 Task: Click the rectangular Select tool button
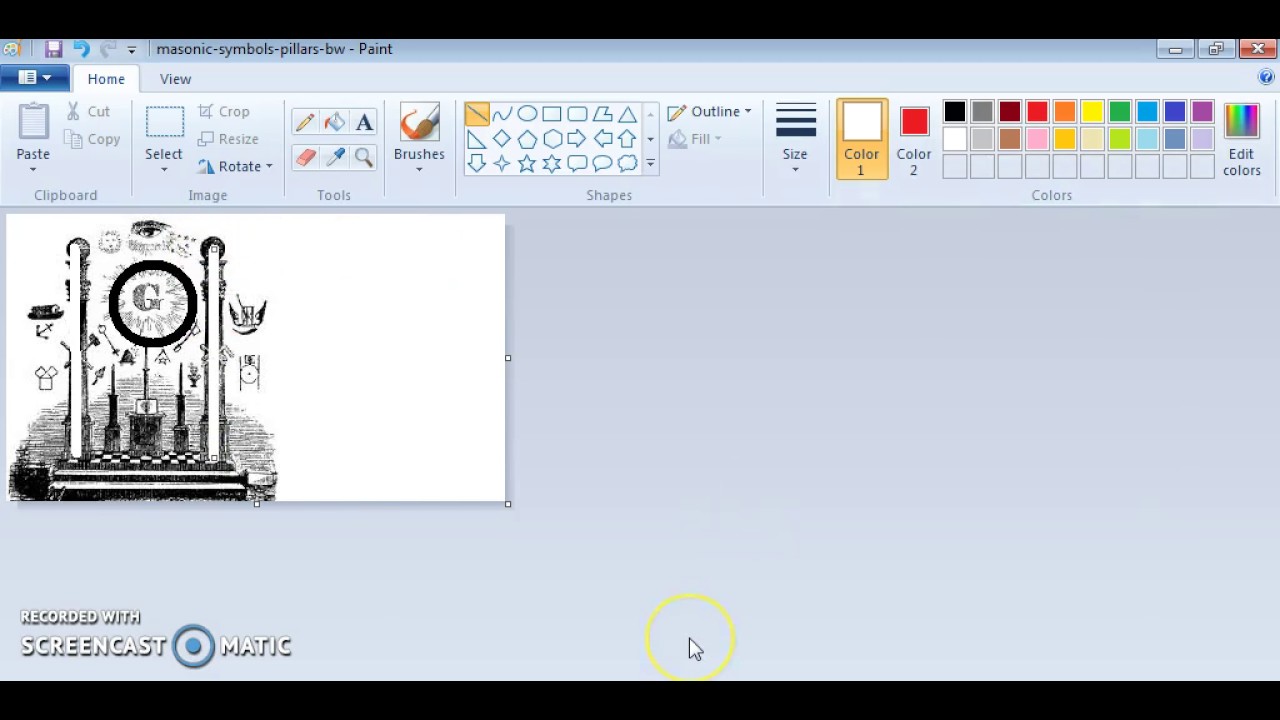[164, 124]
